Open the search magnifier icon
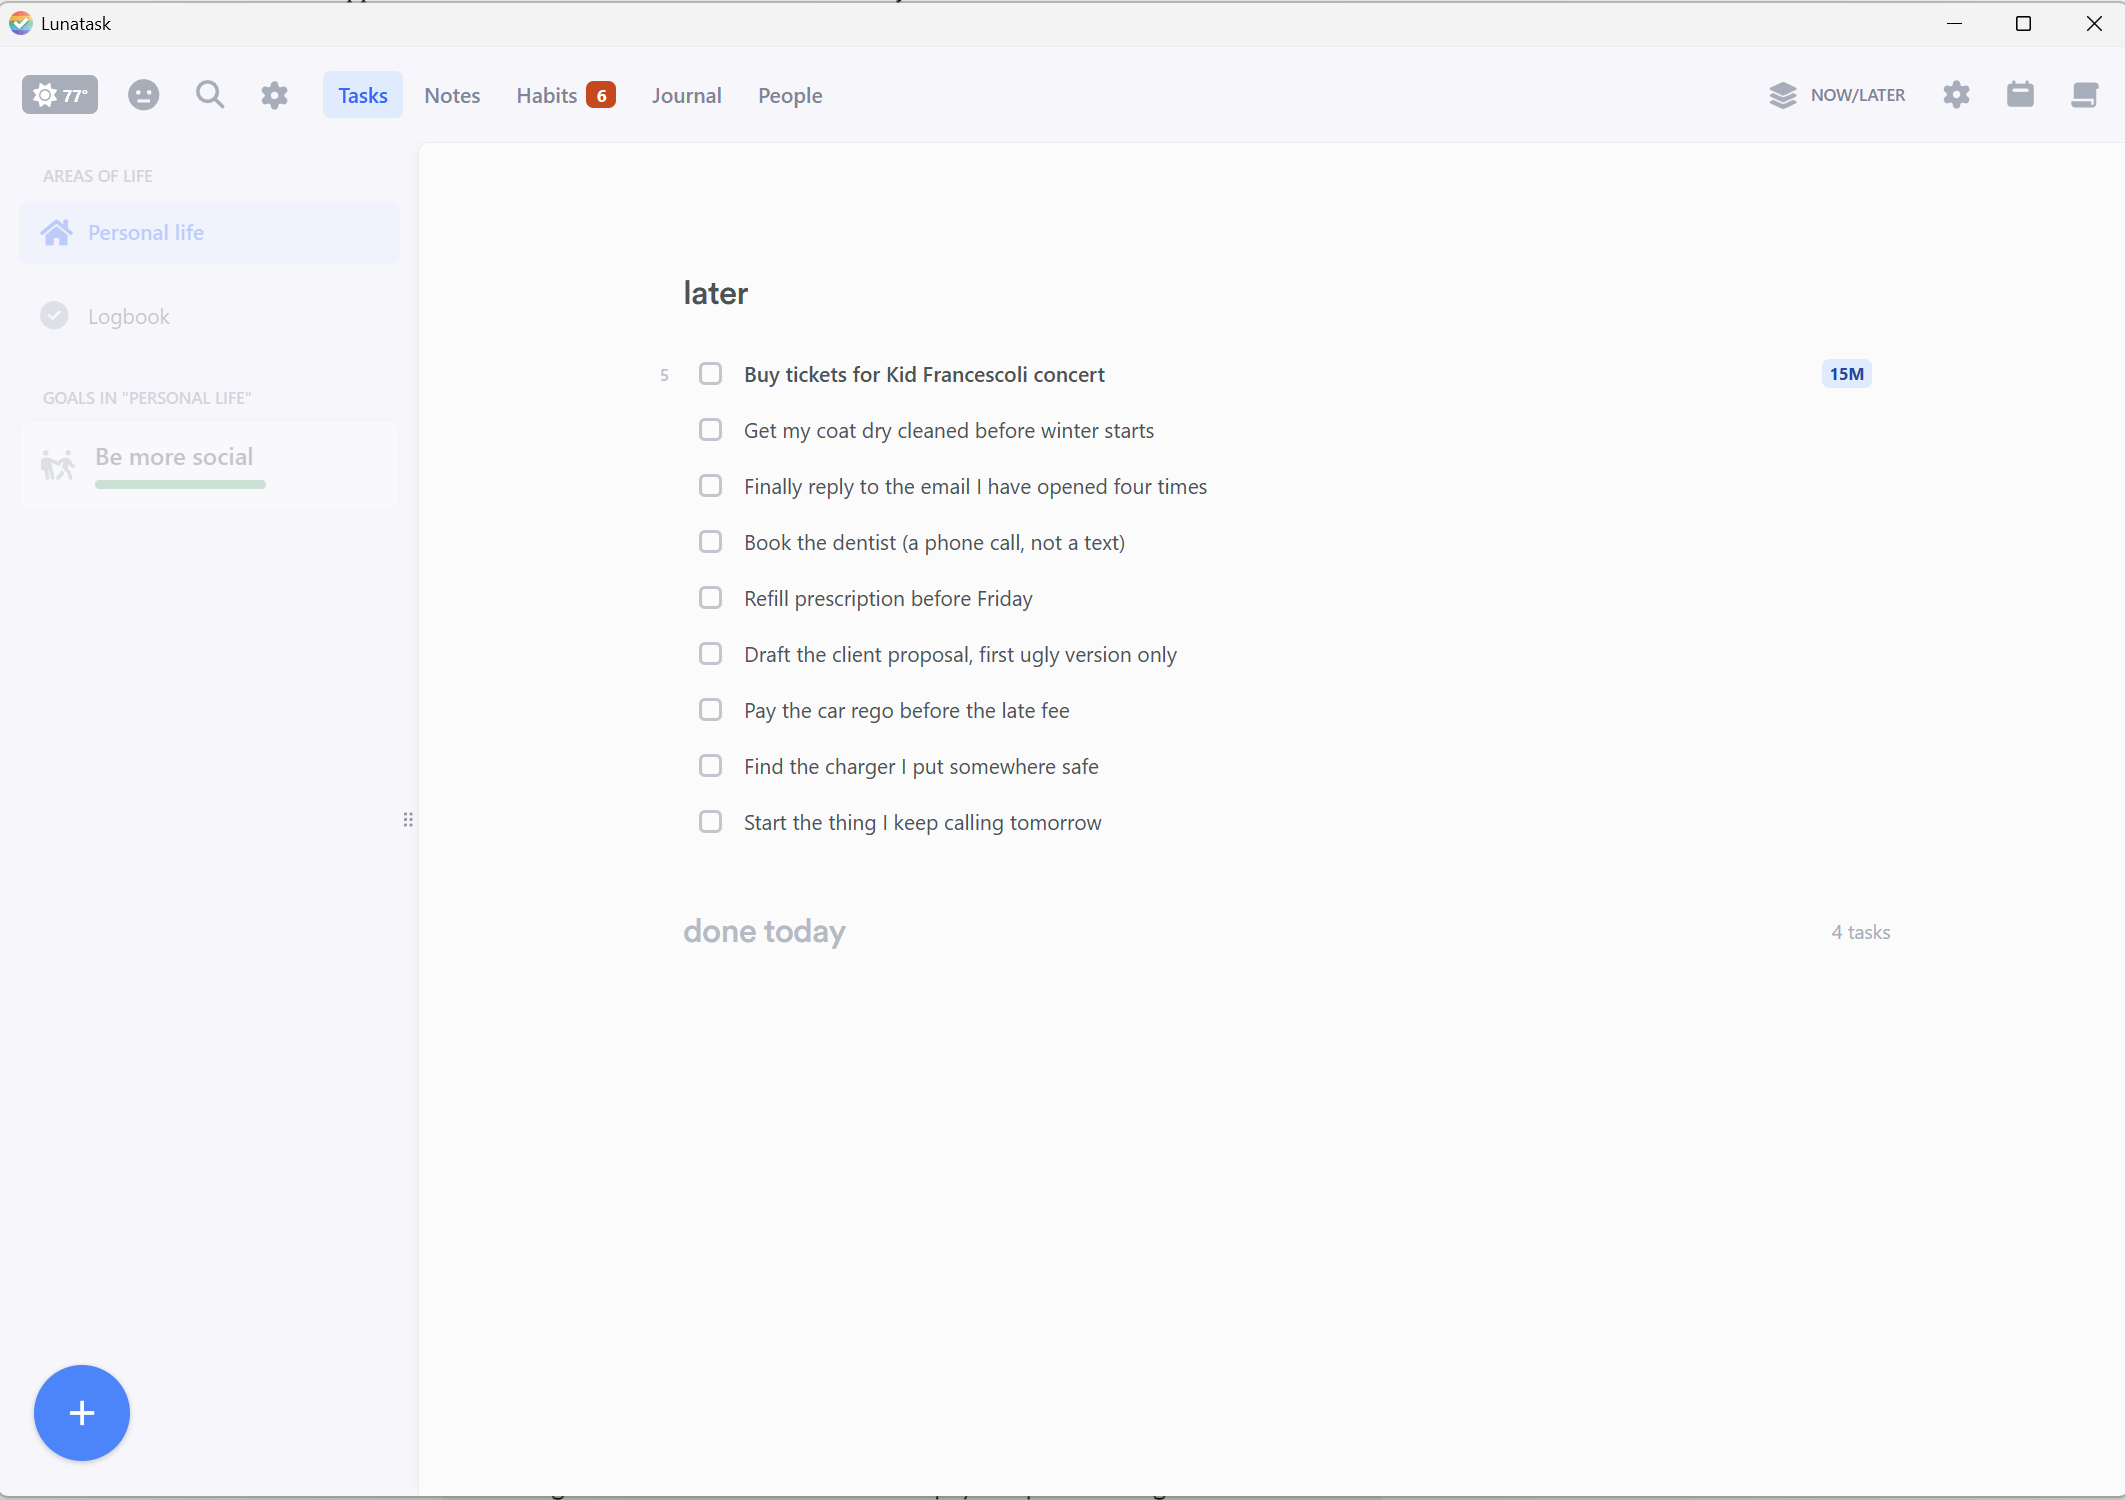2125x1500 pixels. (x=210, y=95)
